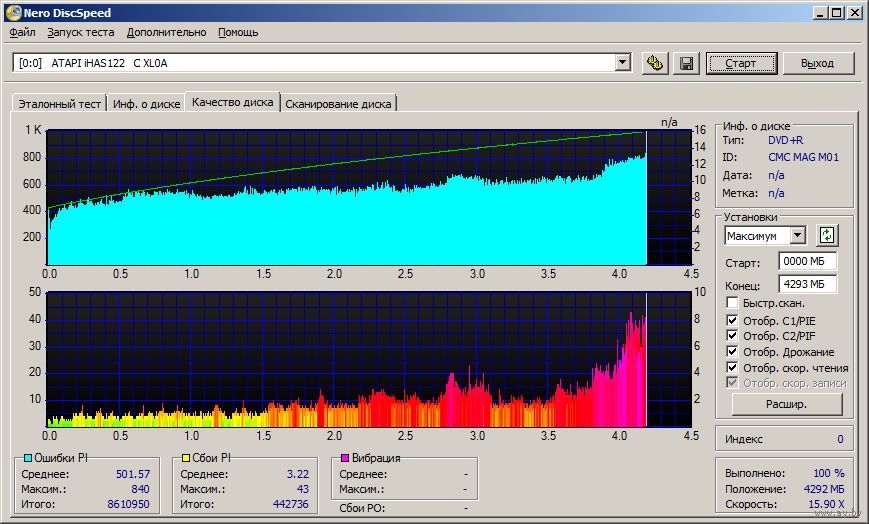
Task: Switch to the Инф. о диске tab
Action: [146, 104]
